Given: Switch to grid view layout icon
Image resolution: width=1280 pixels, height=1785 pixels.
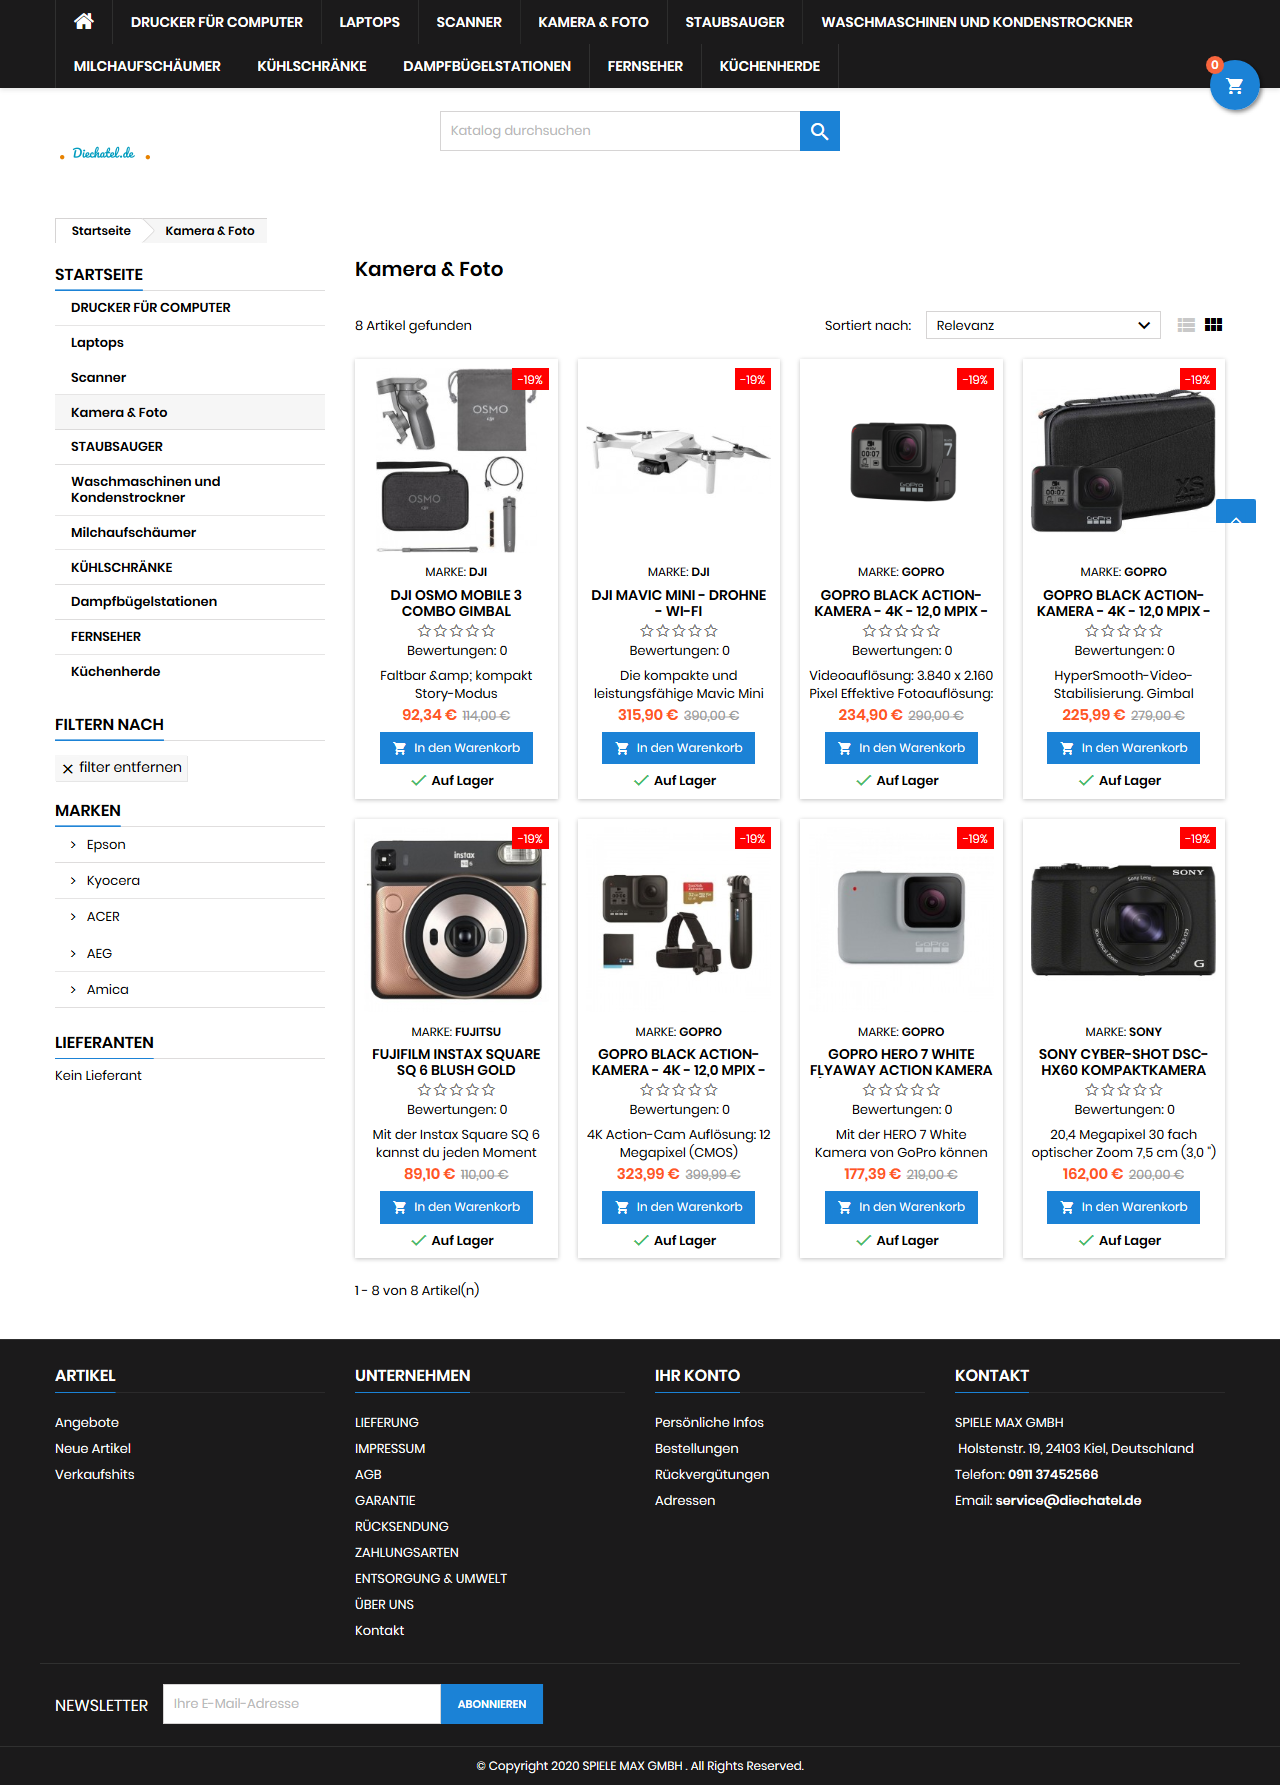Looking at the screenshot, I should 1214,325.
